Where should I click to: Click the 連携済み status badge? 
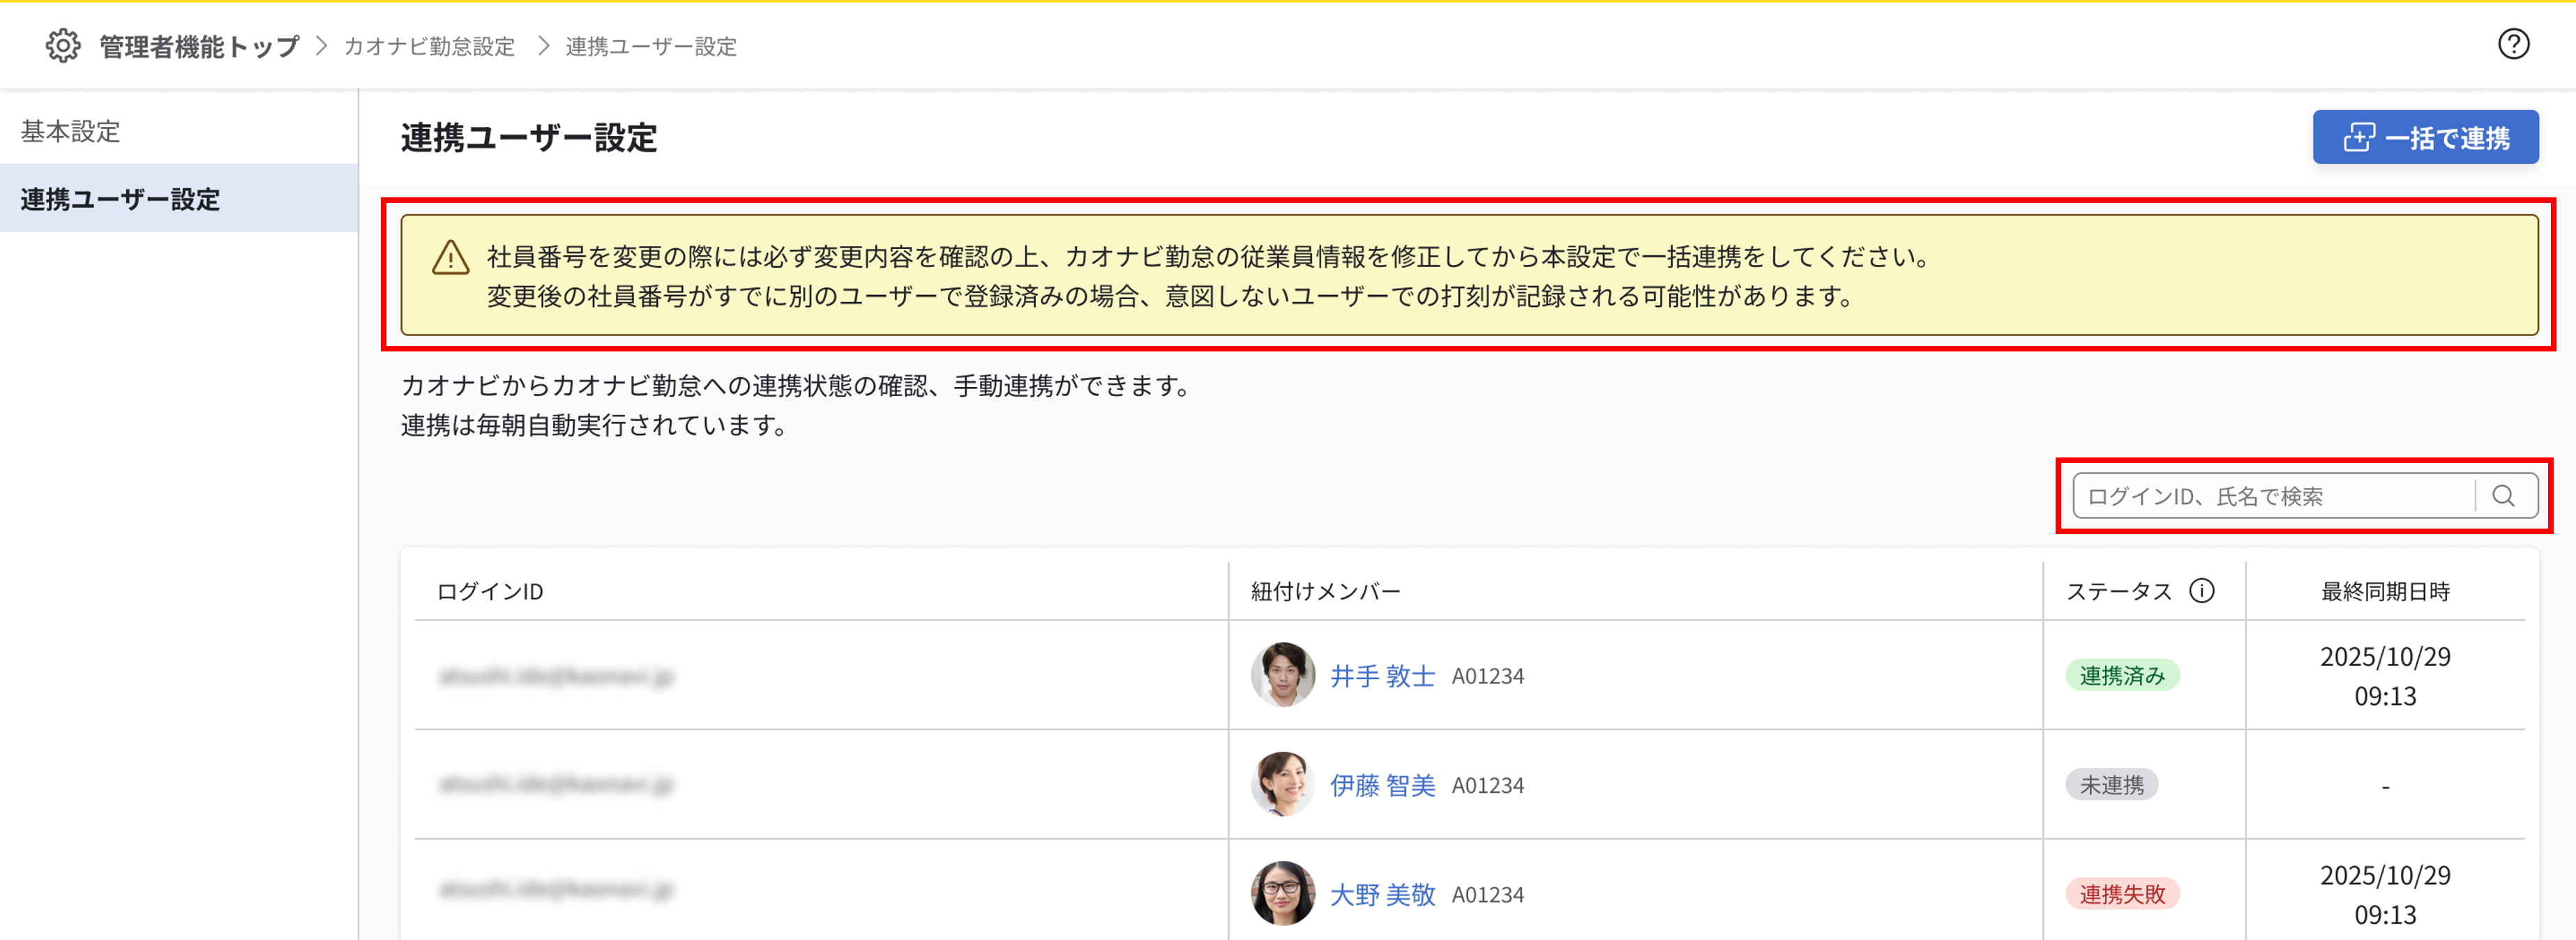pos(2122,676)
